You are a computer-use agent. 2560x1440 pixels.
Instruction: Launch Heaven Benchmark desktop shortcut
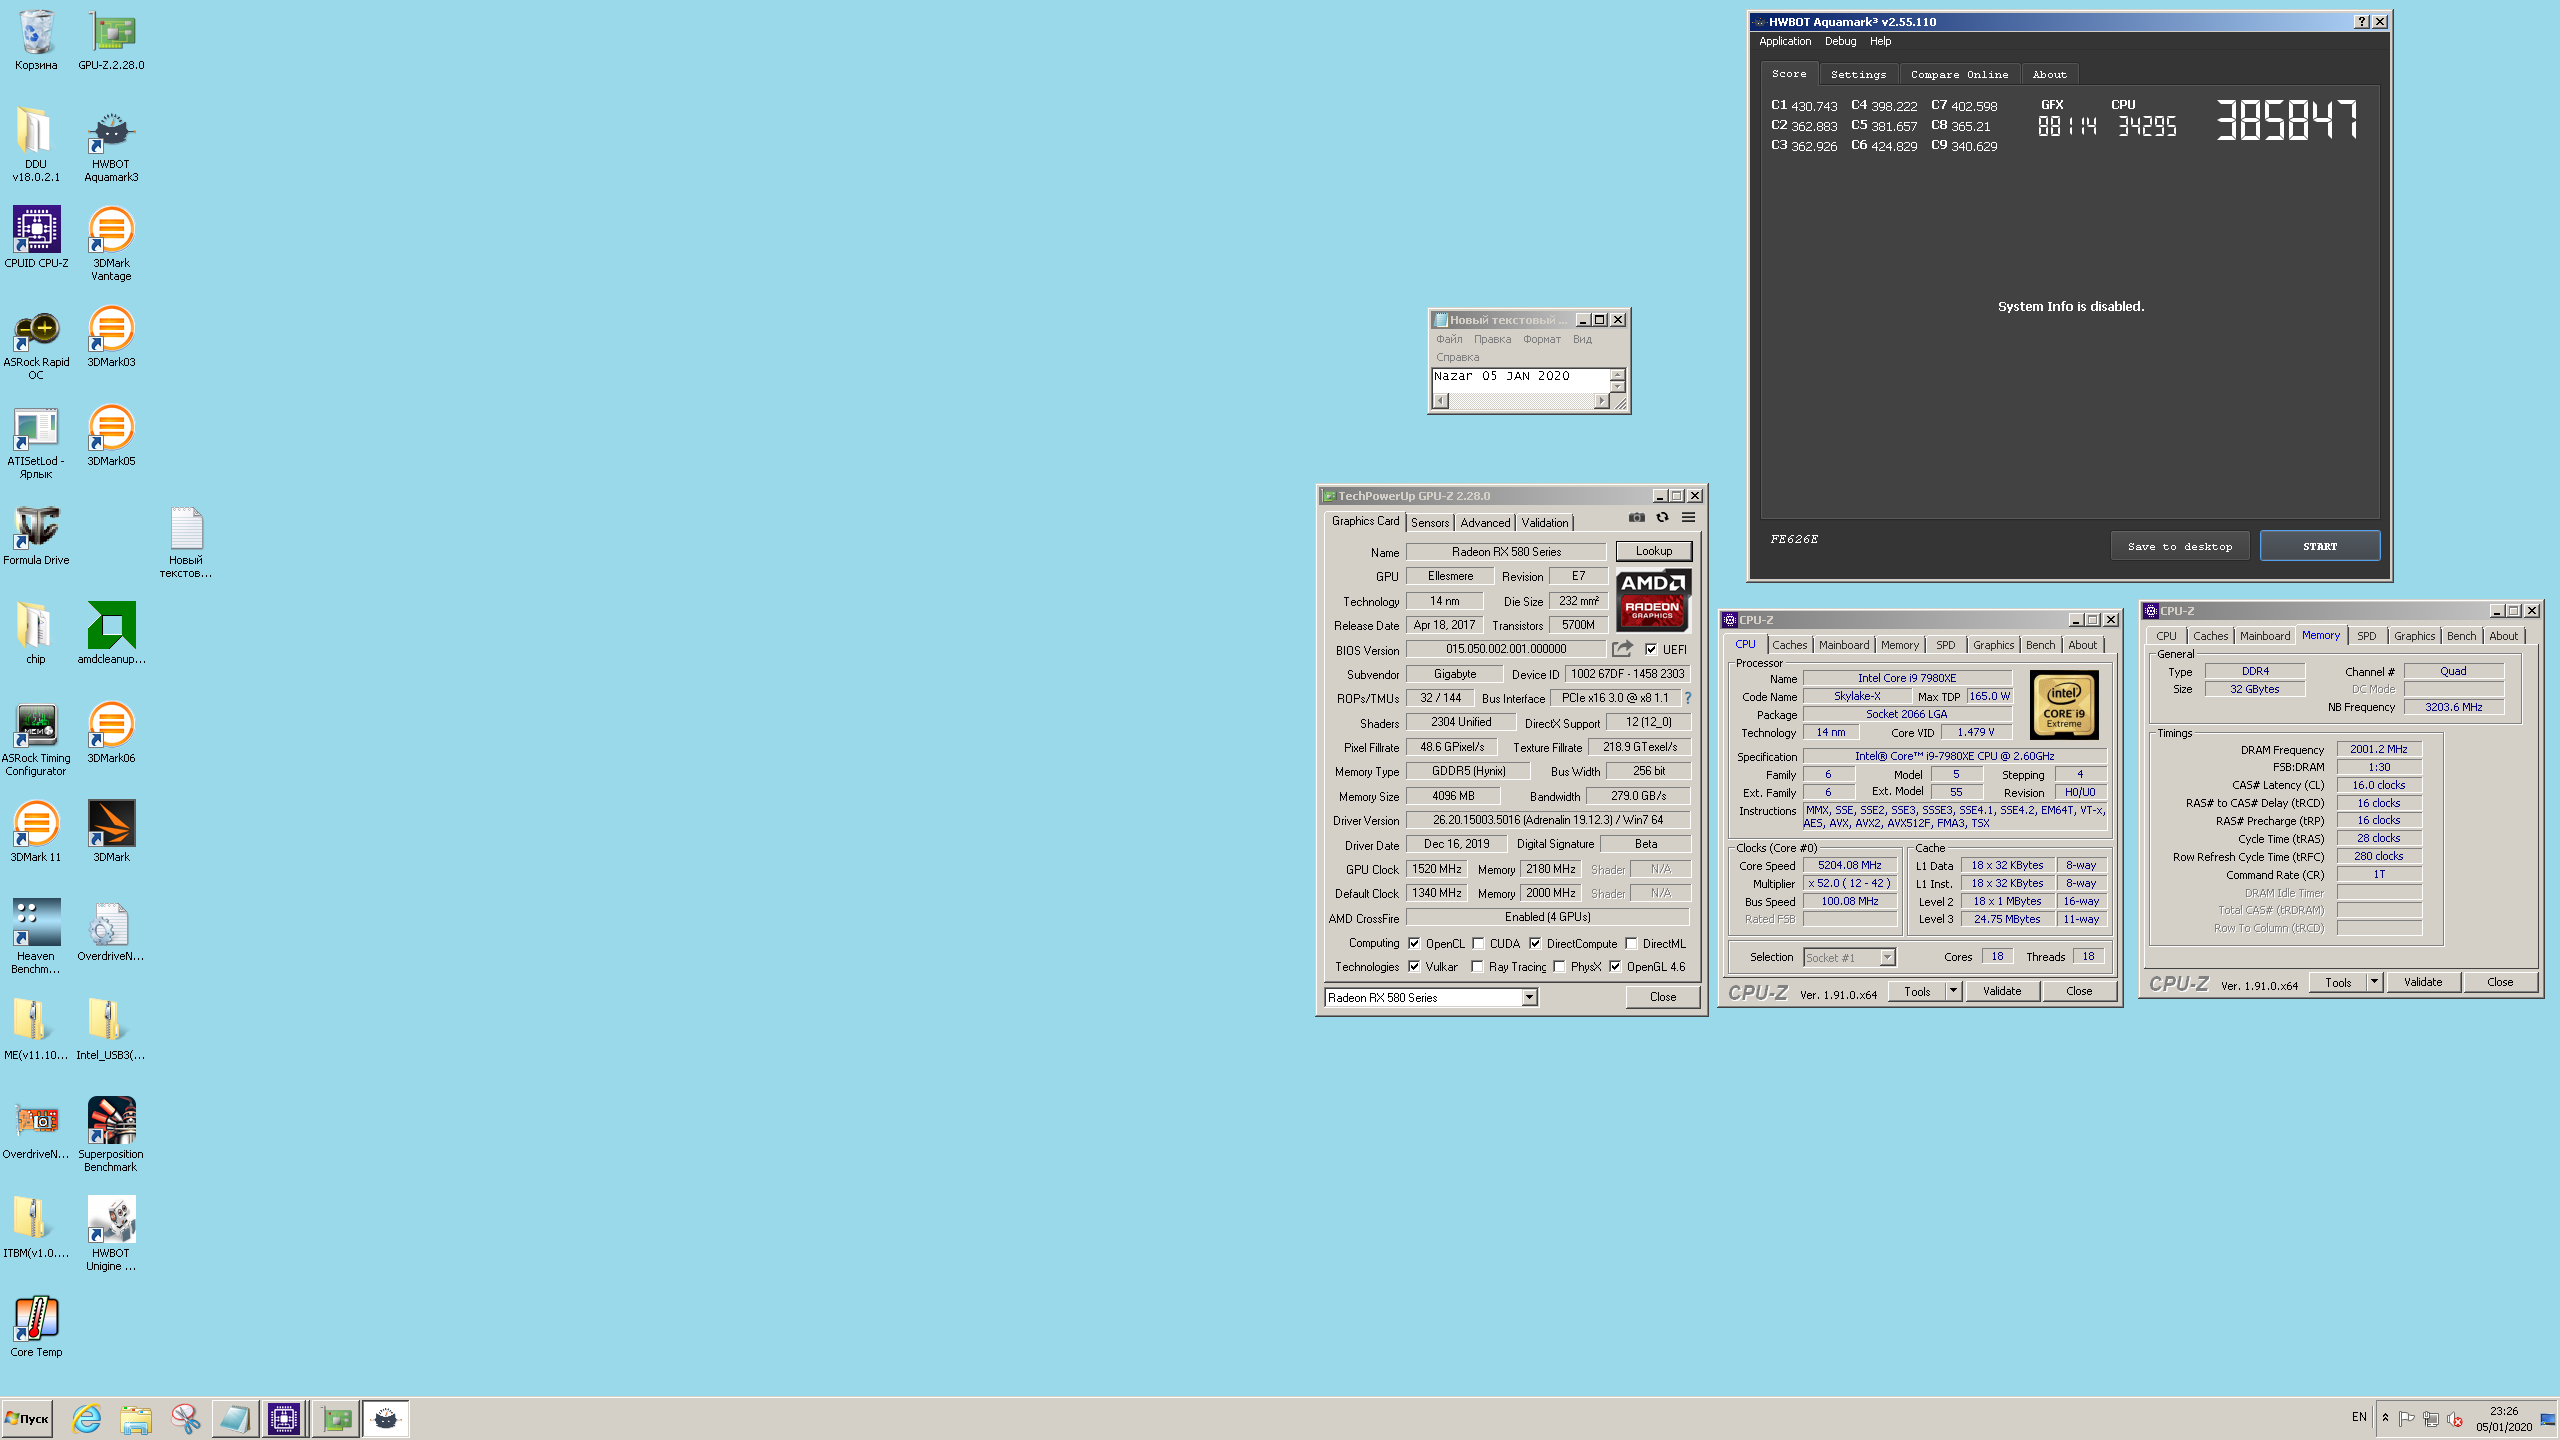36,937
